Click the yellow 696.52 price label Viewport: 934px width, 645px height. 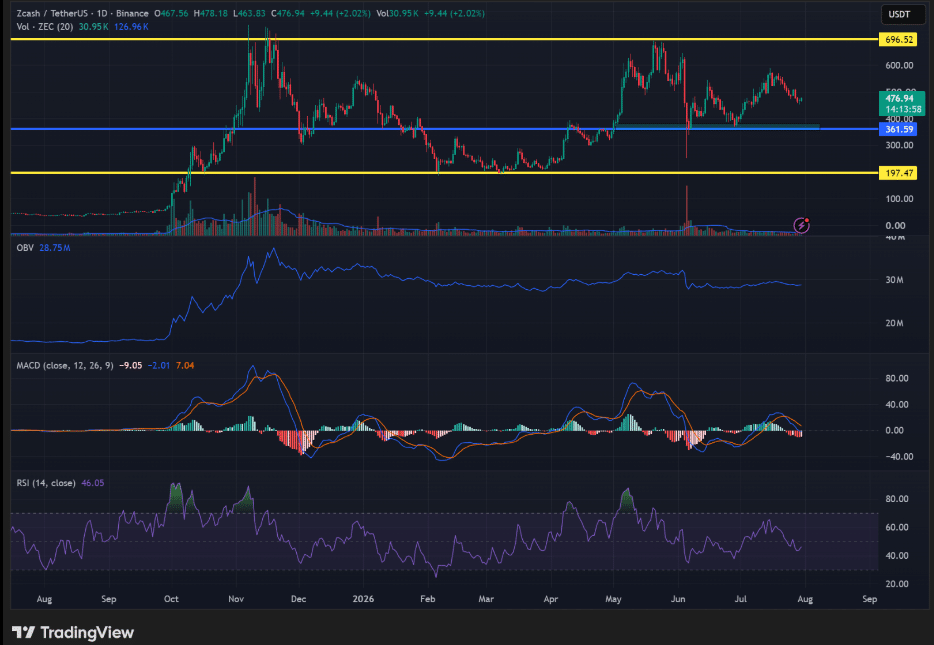pyautogui.click(x=899, y=40)
